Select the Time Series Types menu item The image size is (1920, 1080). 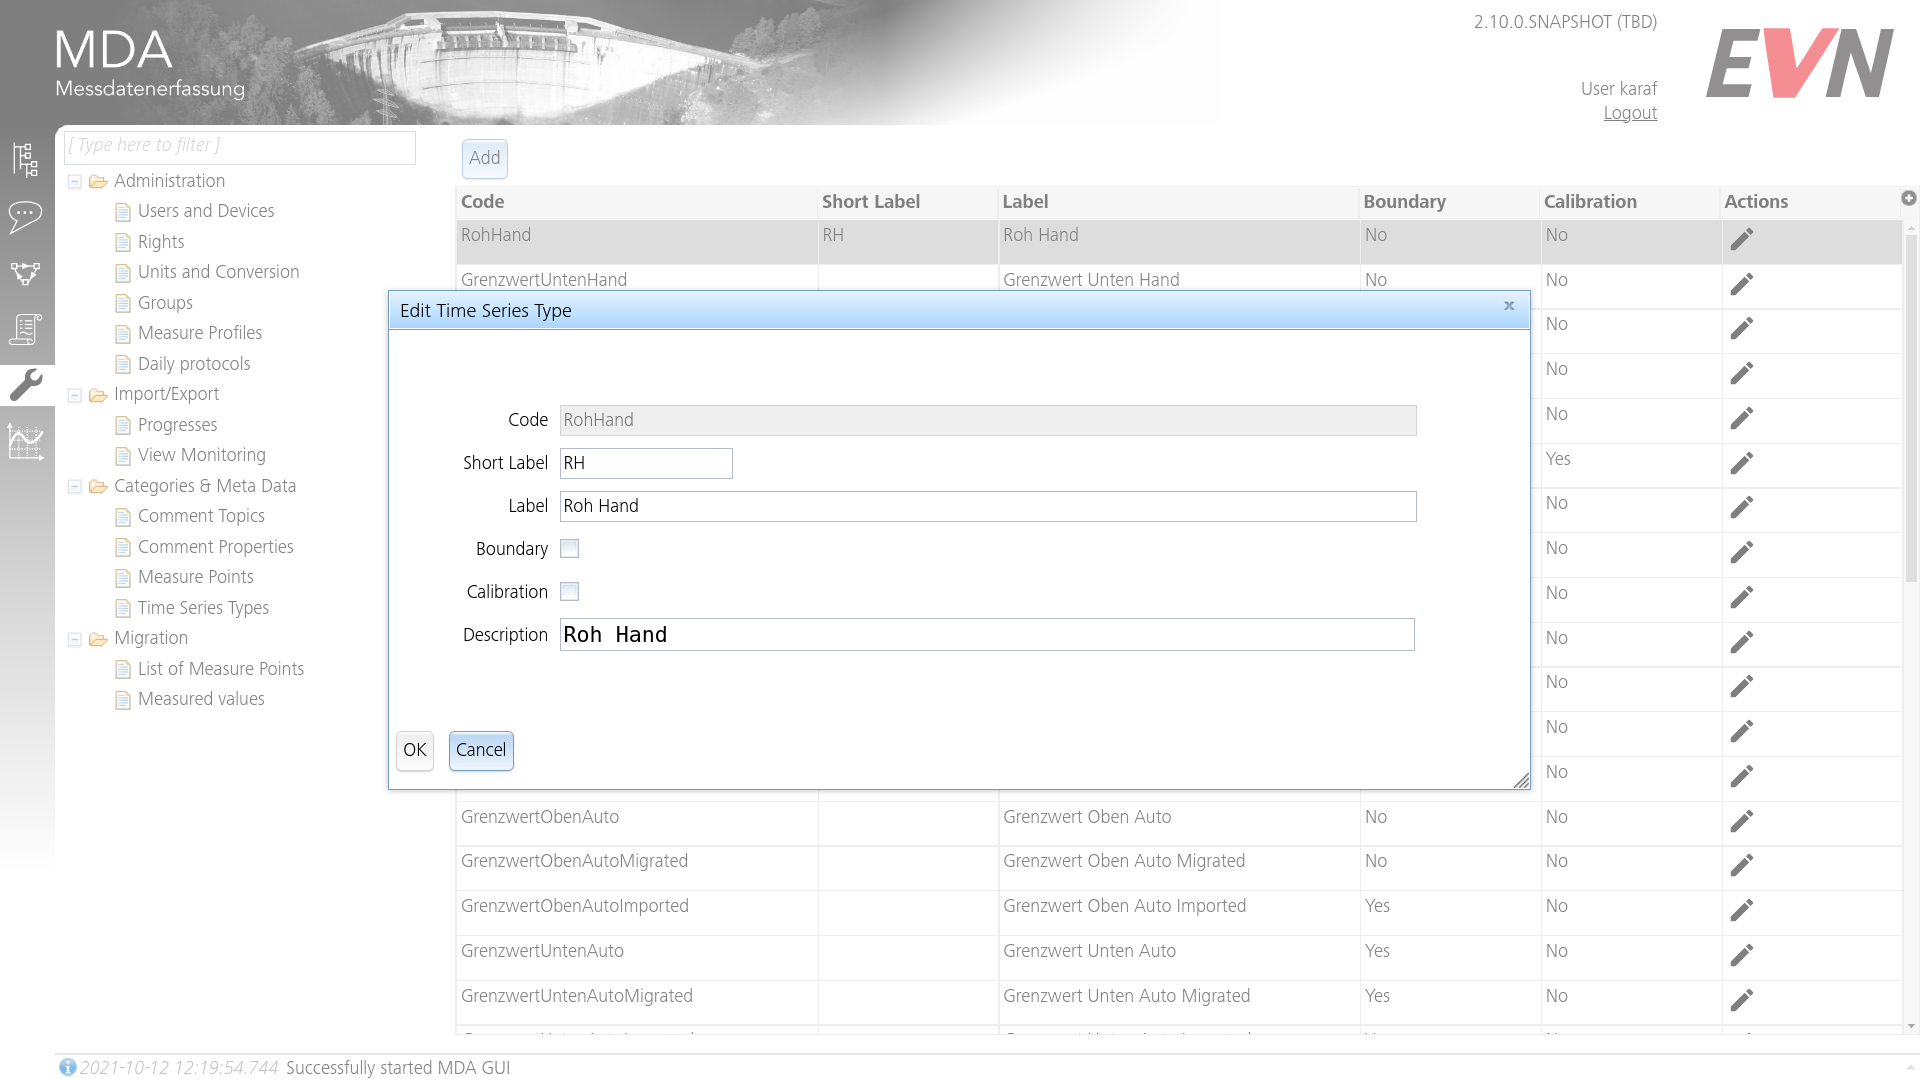tap(203, 608)
